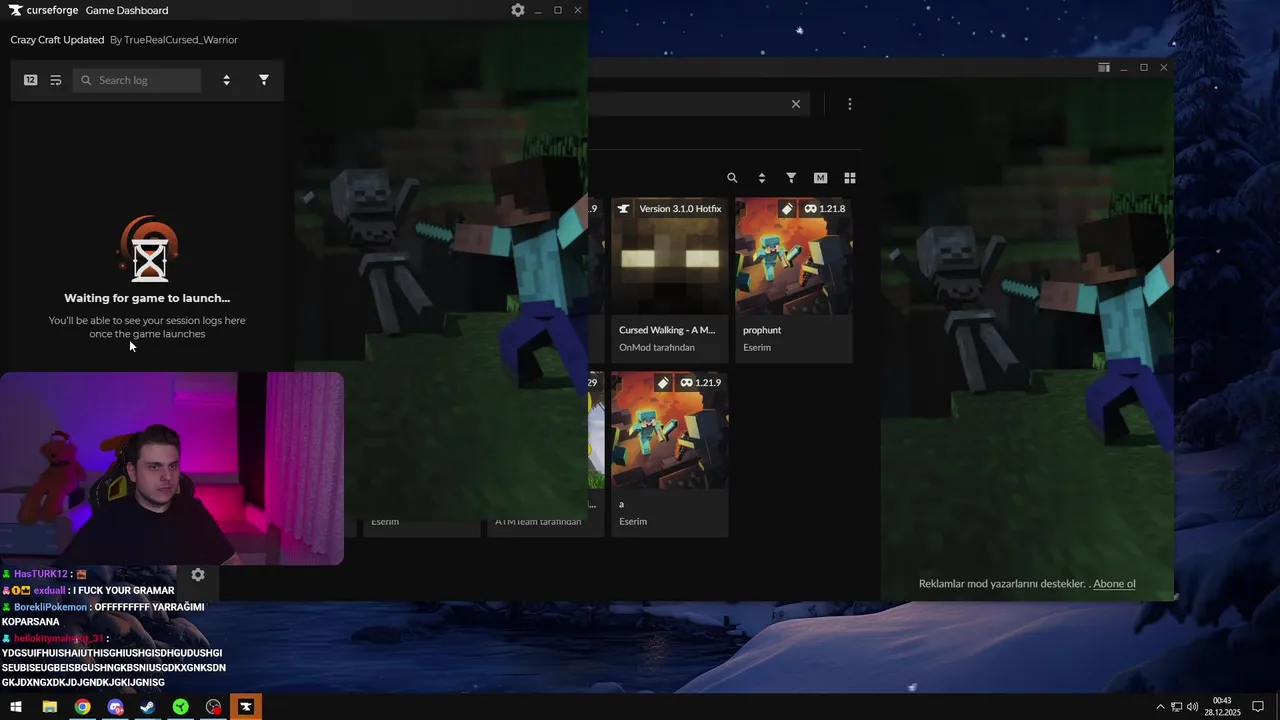Minimize the CurseForge main window

1124,68
